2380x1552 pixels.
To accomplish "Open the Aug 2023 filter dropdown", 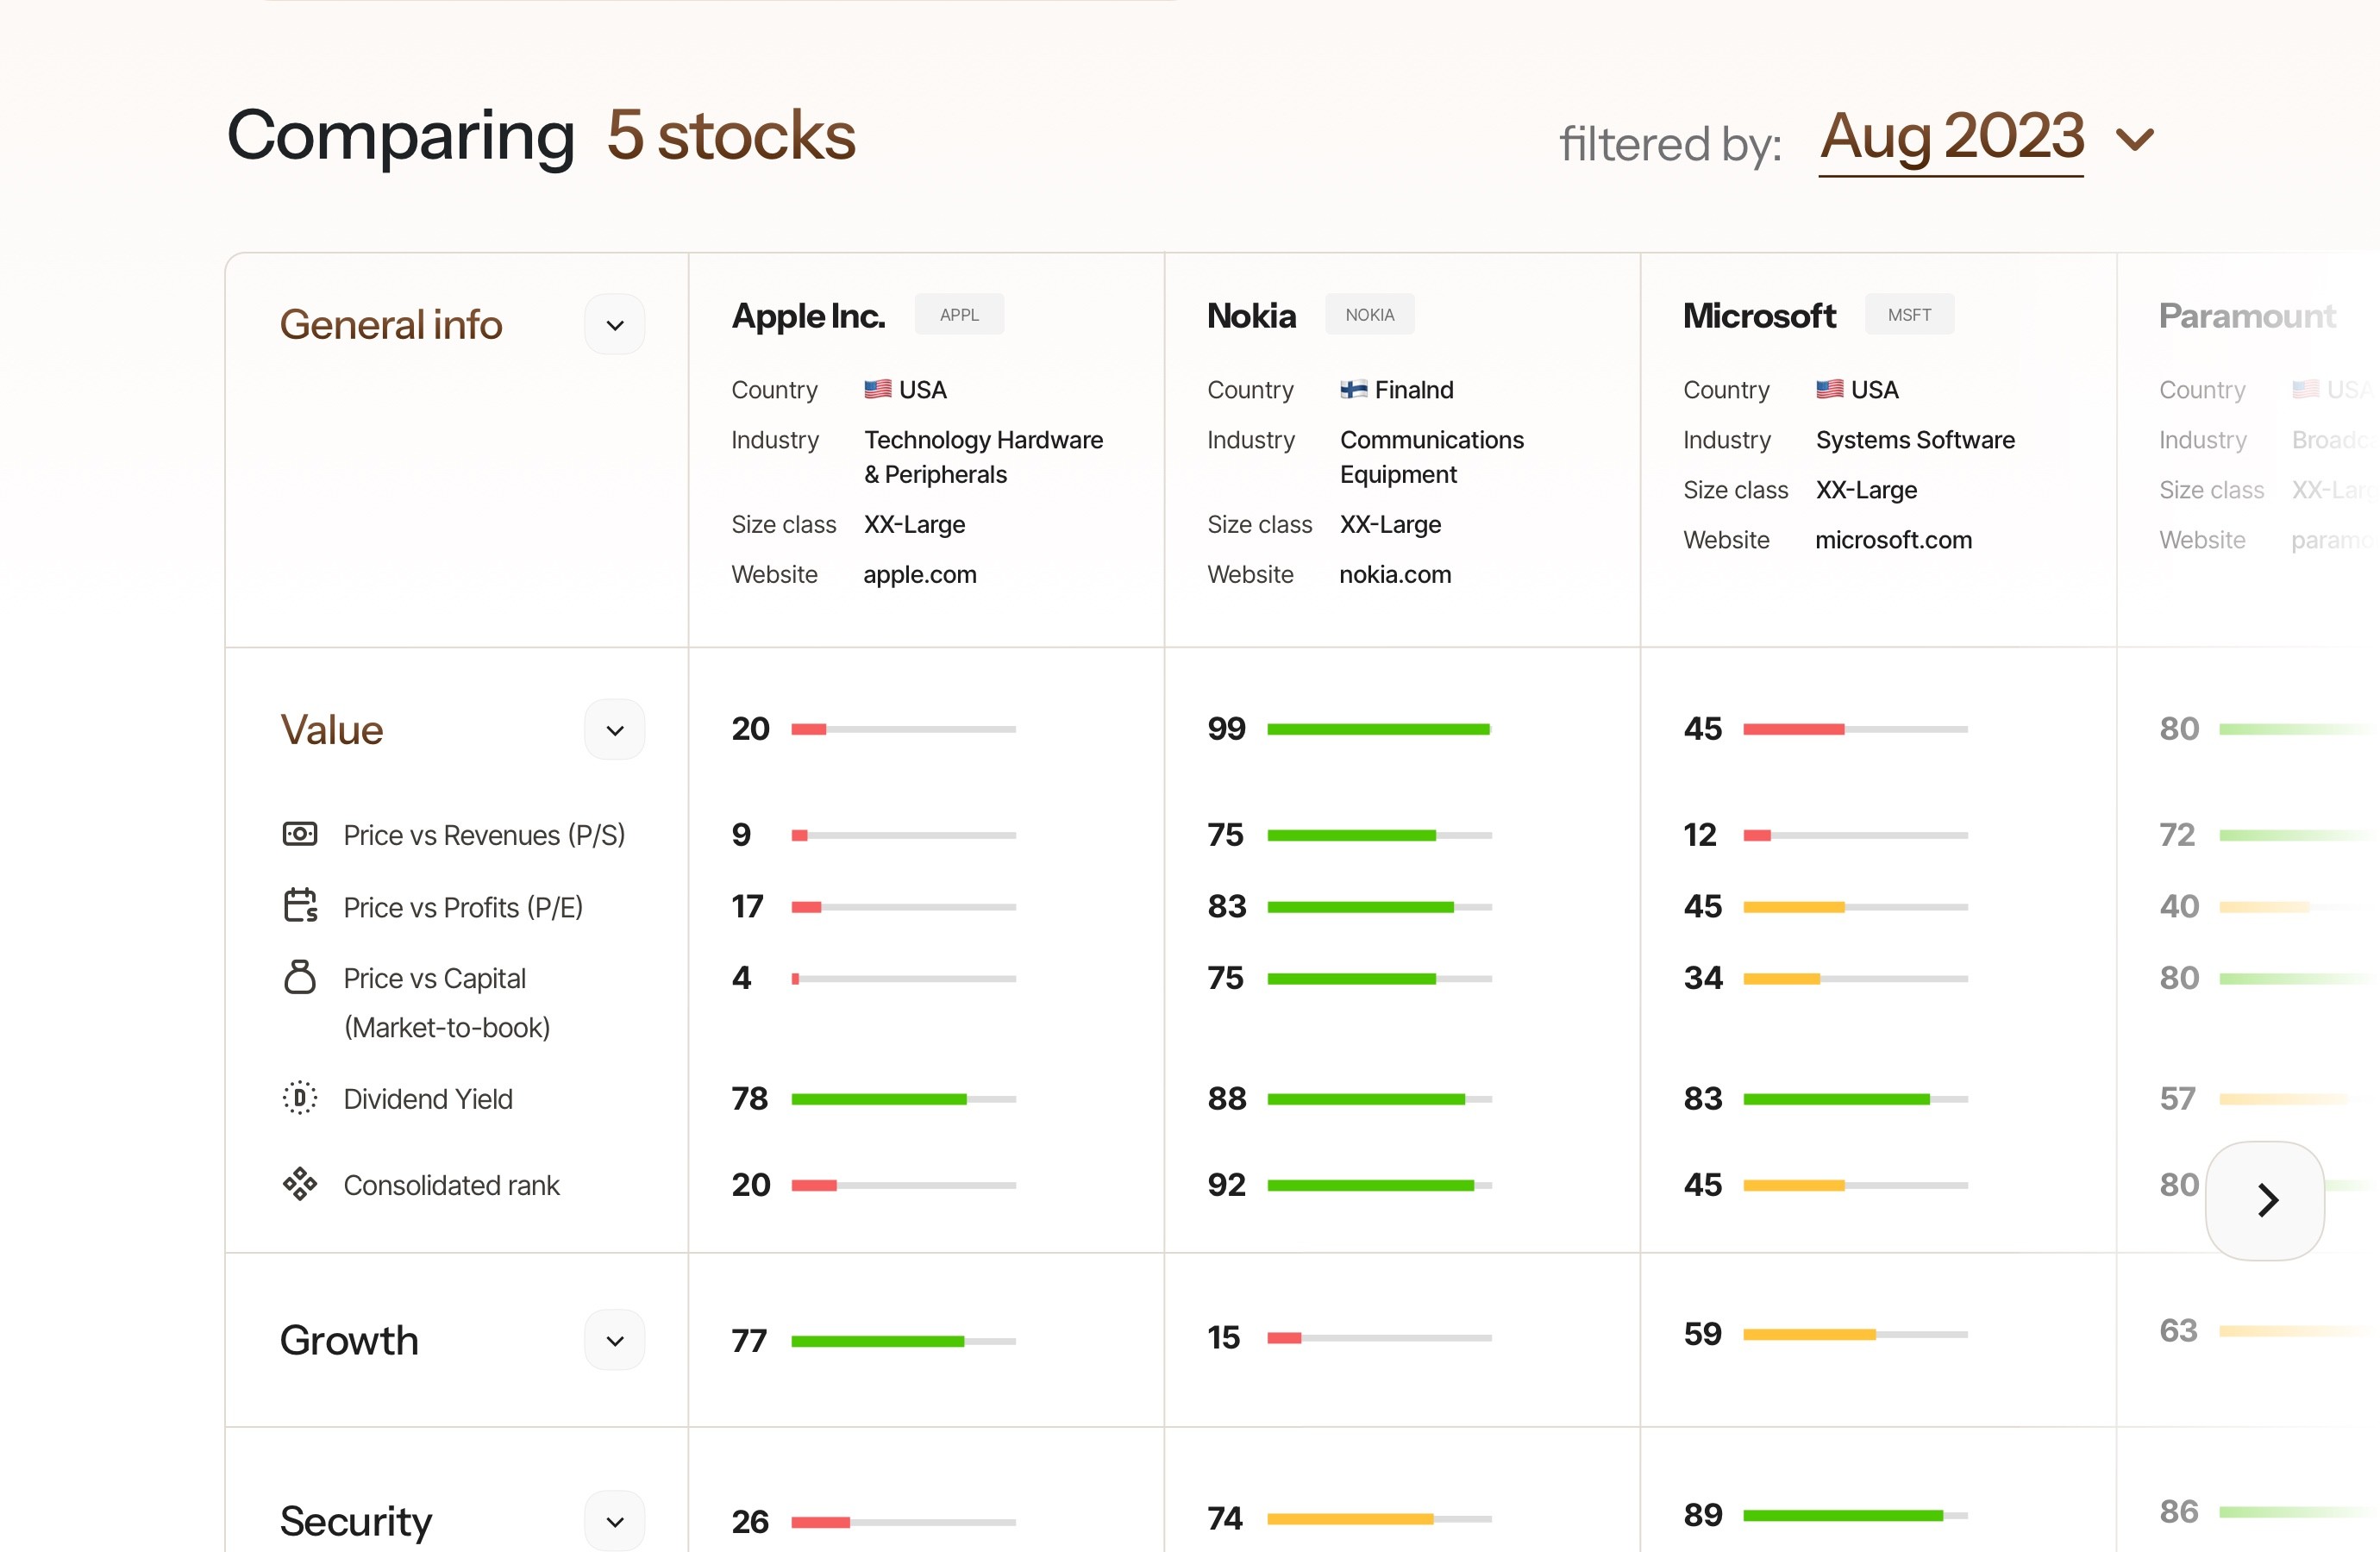I will pyautogui.click(x=1987, y=138).
